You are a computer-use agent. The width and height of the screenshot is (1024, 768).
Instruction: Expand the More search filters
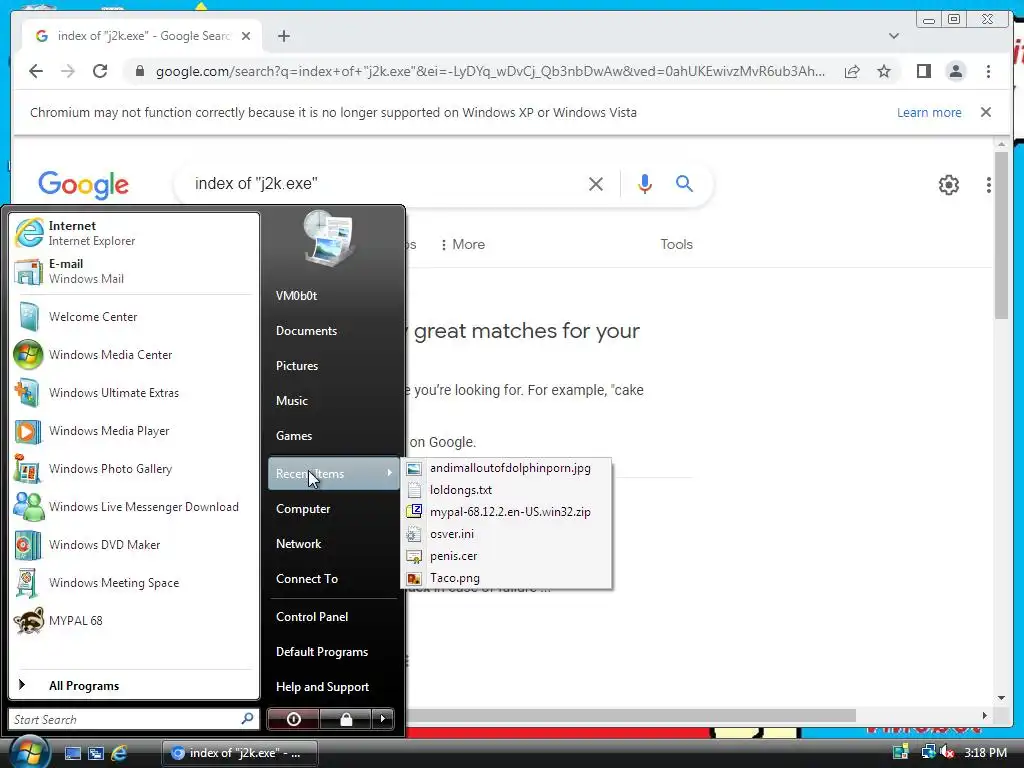(x=463, y=244)
